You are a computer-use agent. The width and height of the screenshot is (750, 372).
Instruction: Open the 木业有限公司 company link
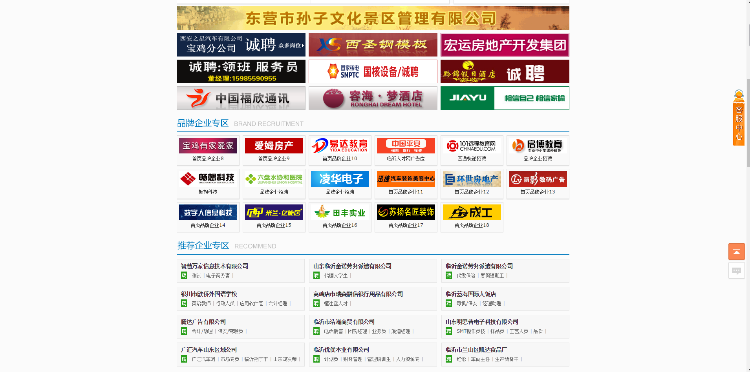click(341, 350)
